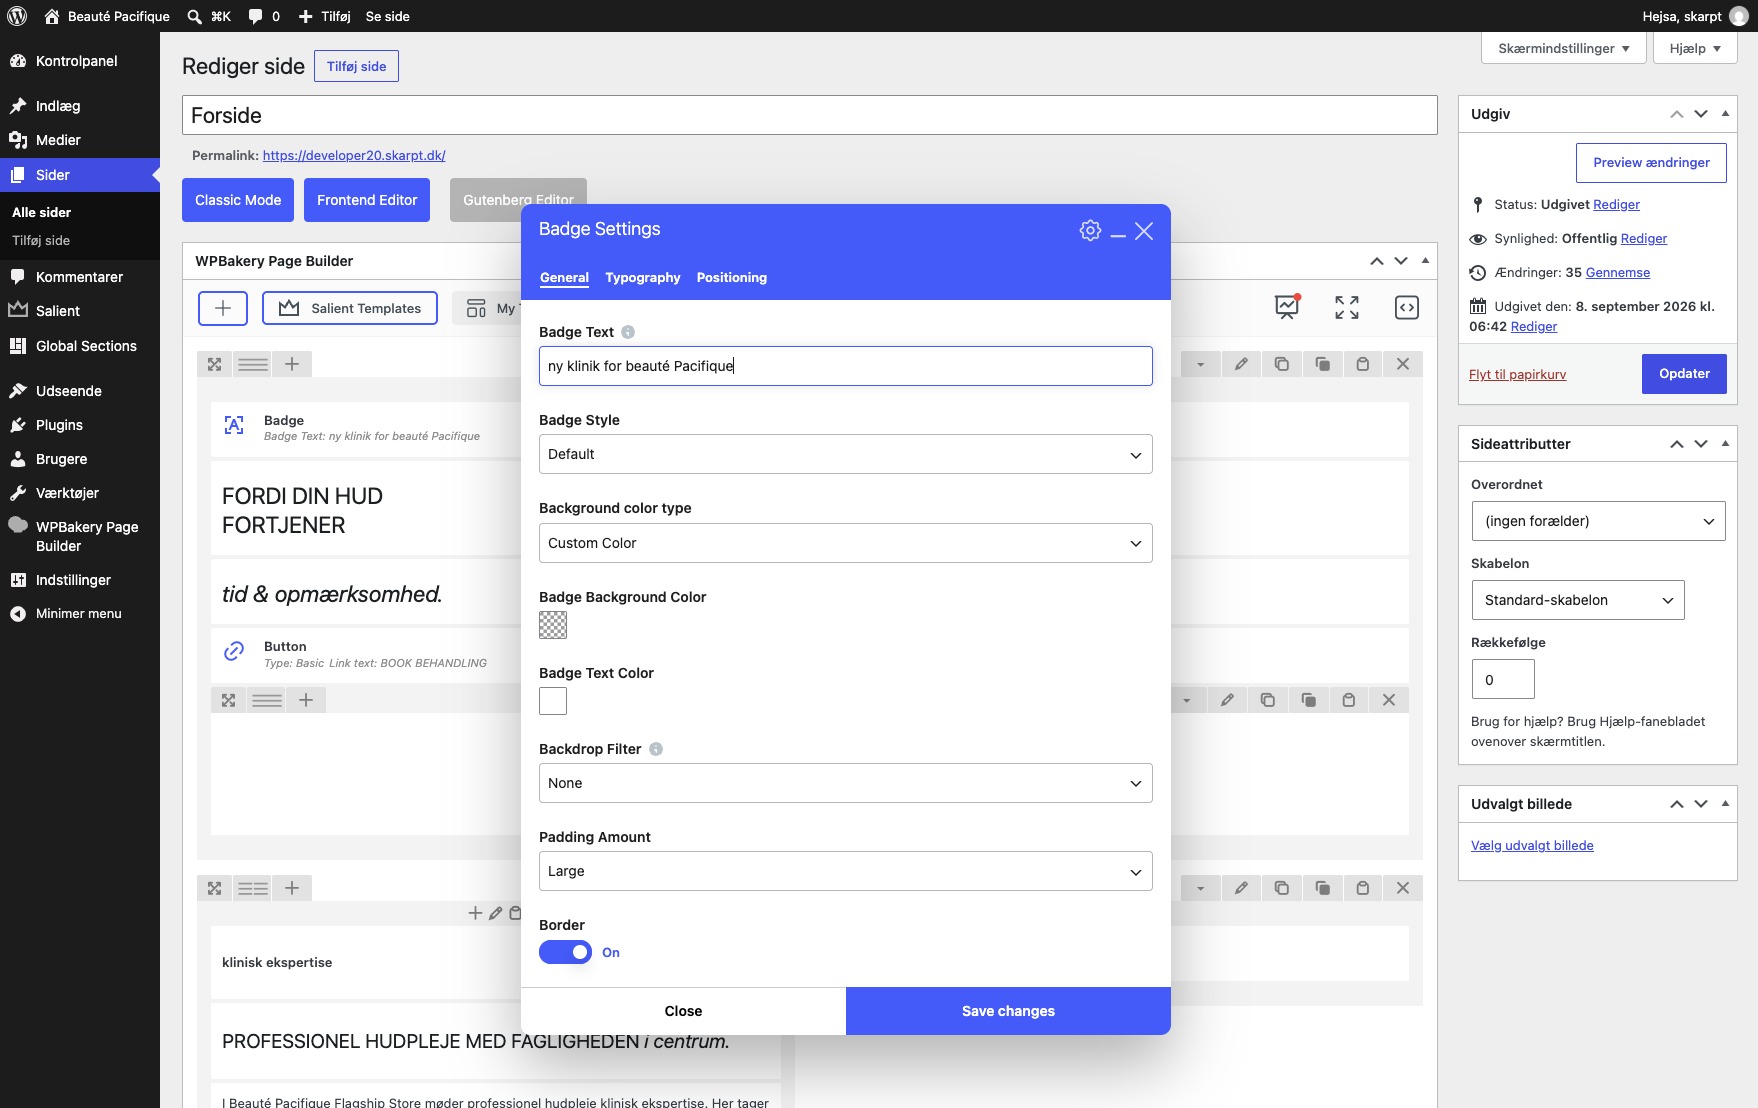Screen dimensions: 1758x1108
Task: Click Vælg udvalgt billede link
Action: point(1532,846)
